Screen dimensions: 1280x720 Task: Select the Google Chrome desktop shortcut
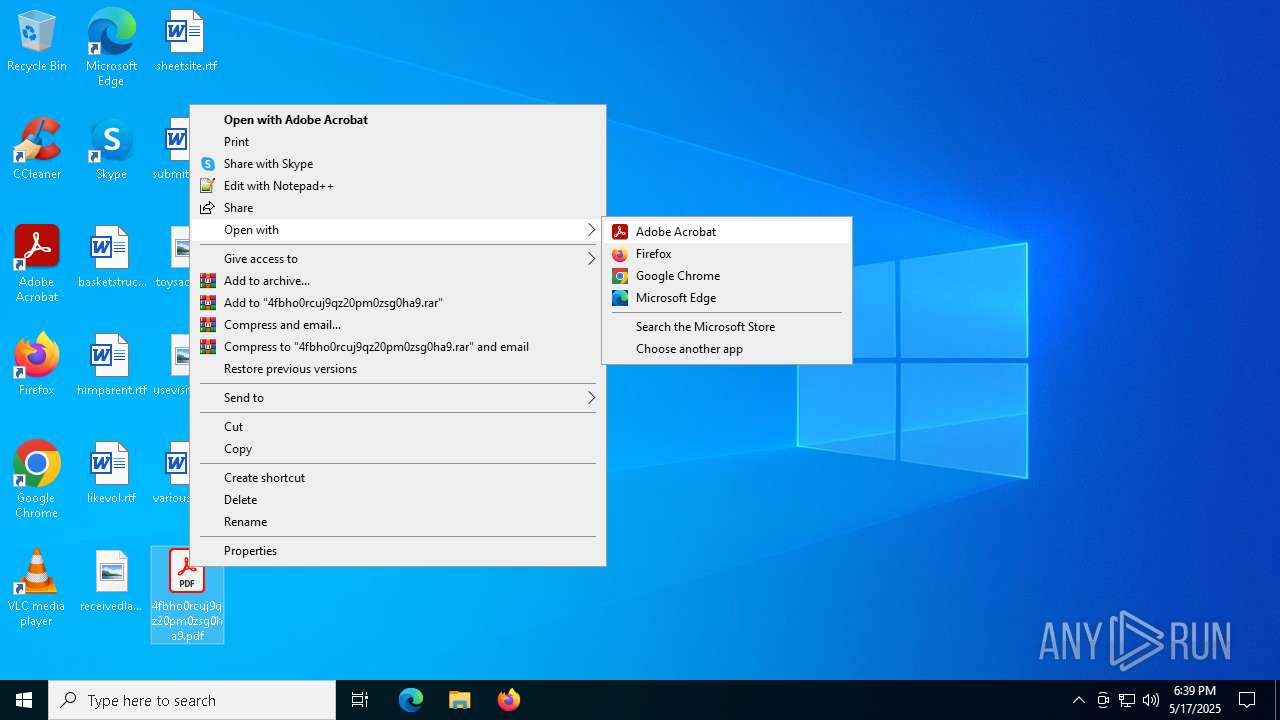(37, 480)
